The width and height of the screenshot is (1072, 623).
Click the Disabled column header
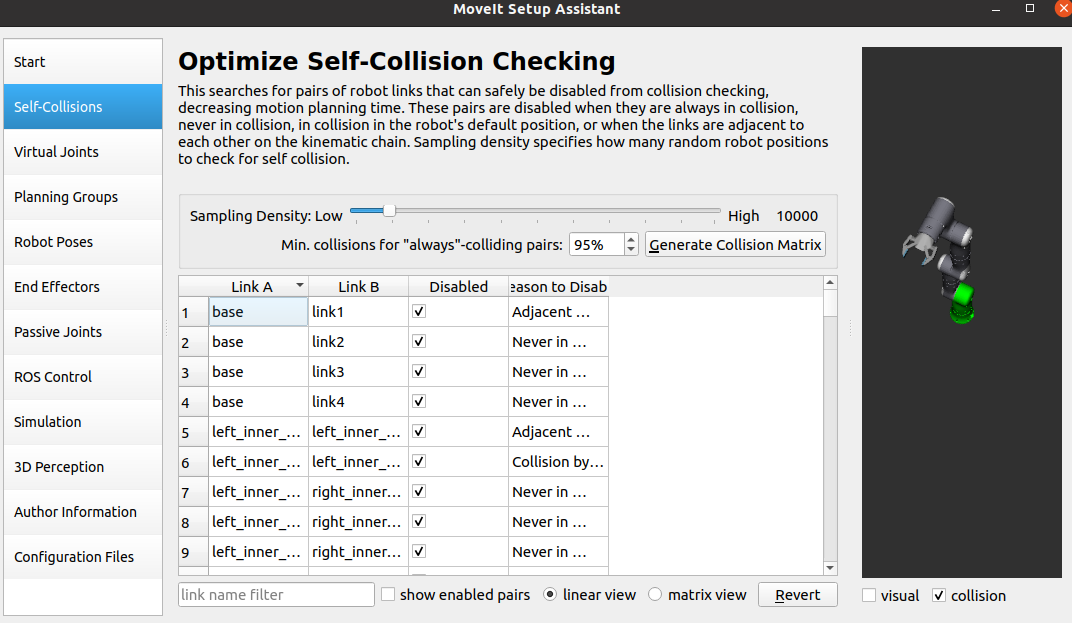[x=458, y=287]
